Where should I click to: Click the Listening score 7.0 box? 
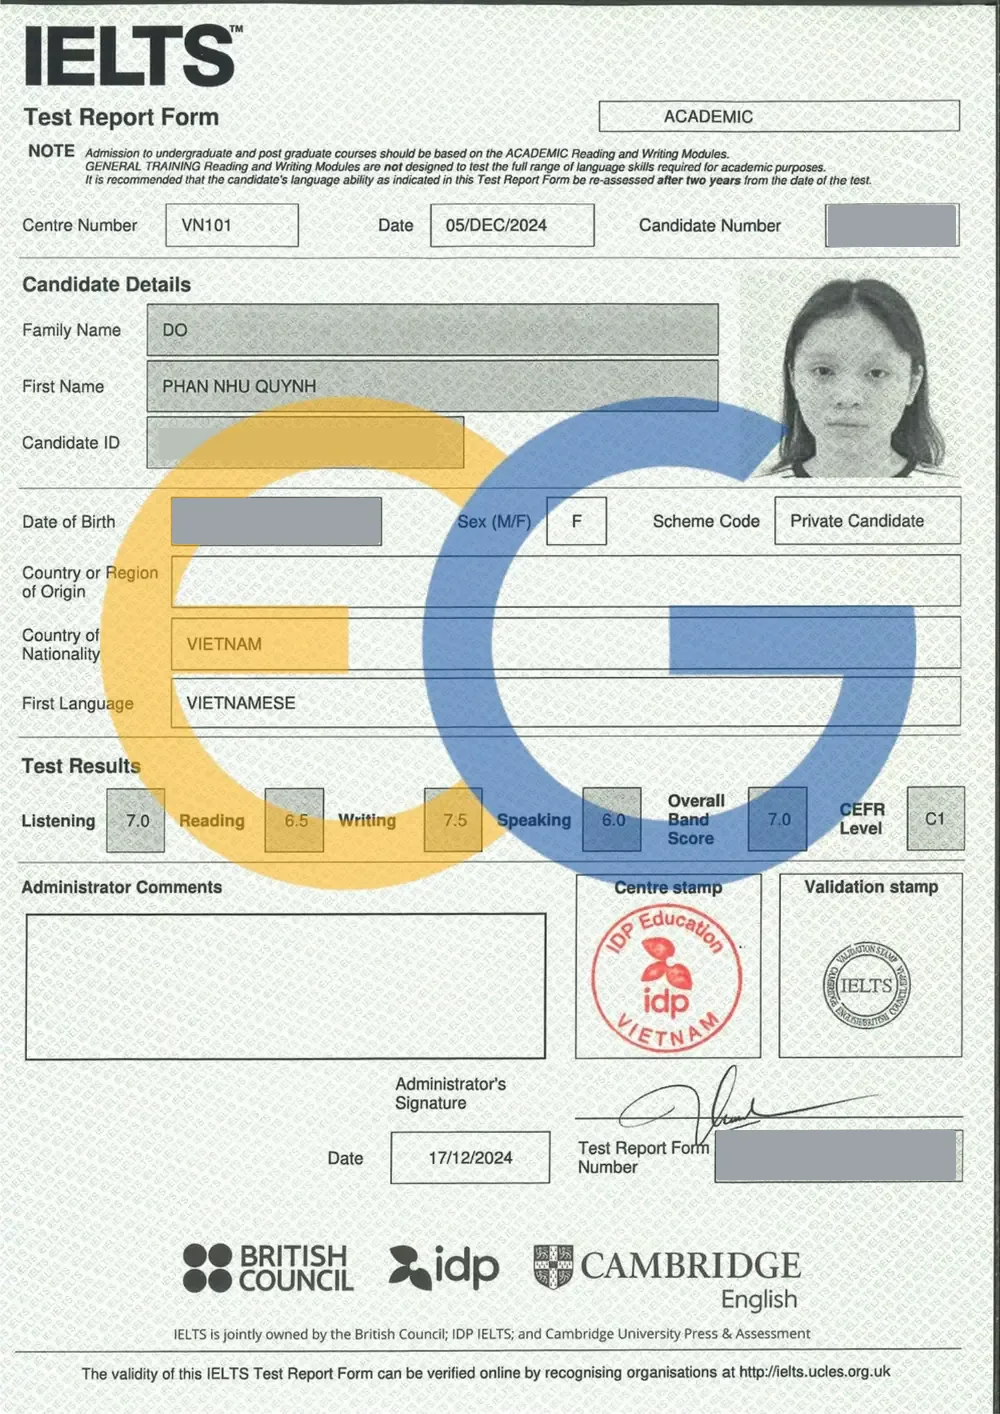click(x=136, y=820)
